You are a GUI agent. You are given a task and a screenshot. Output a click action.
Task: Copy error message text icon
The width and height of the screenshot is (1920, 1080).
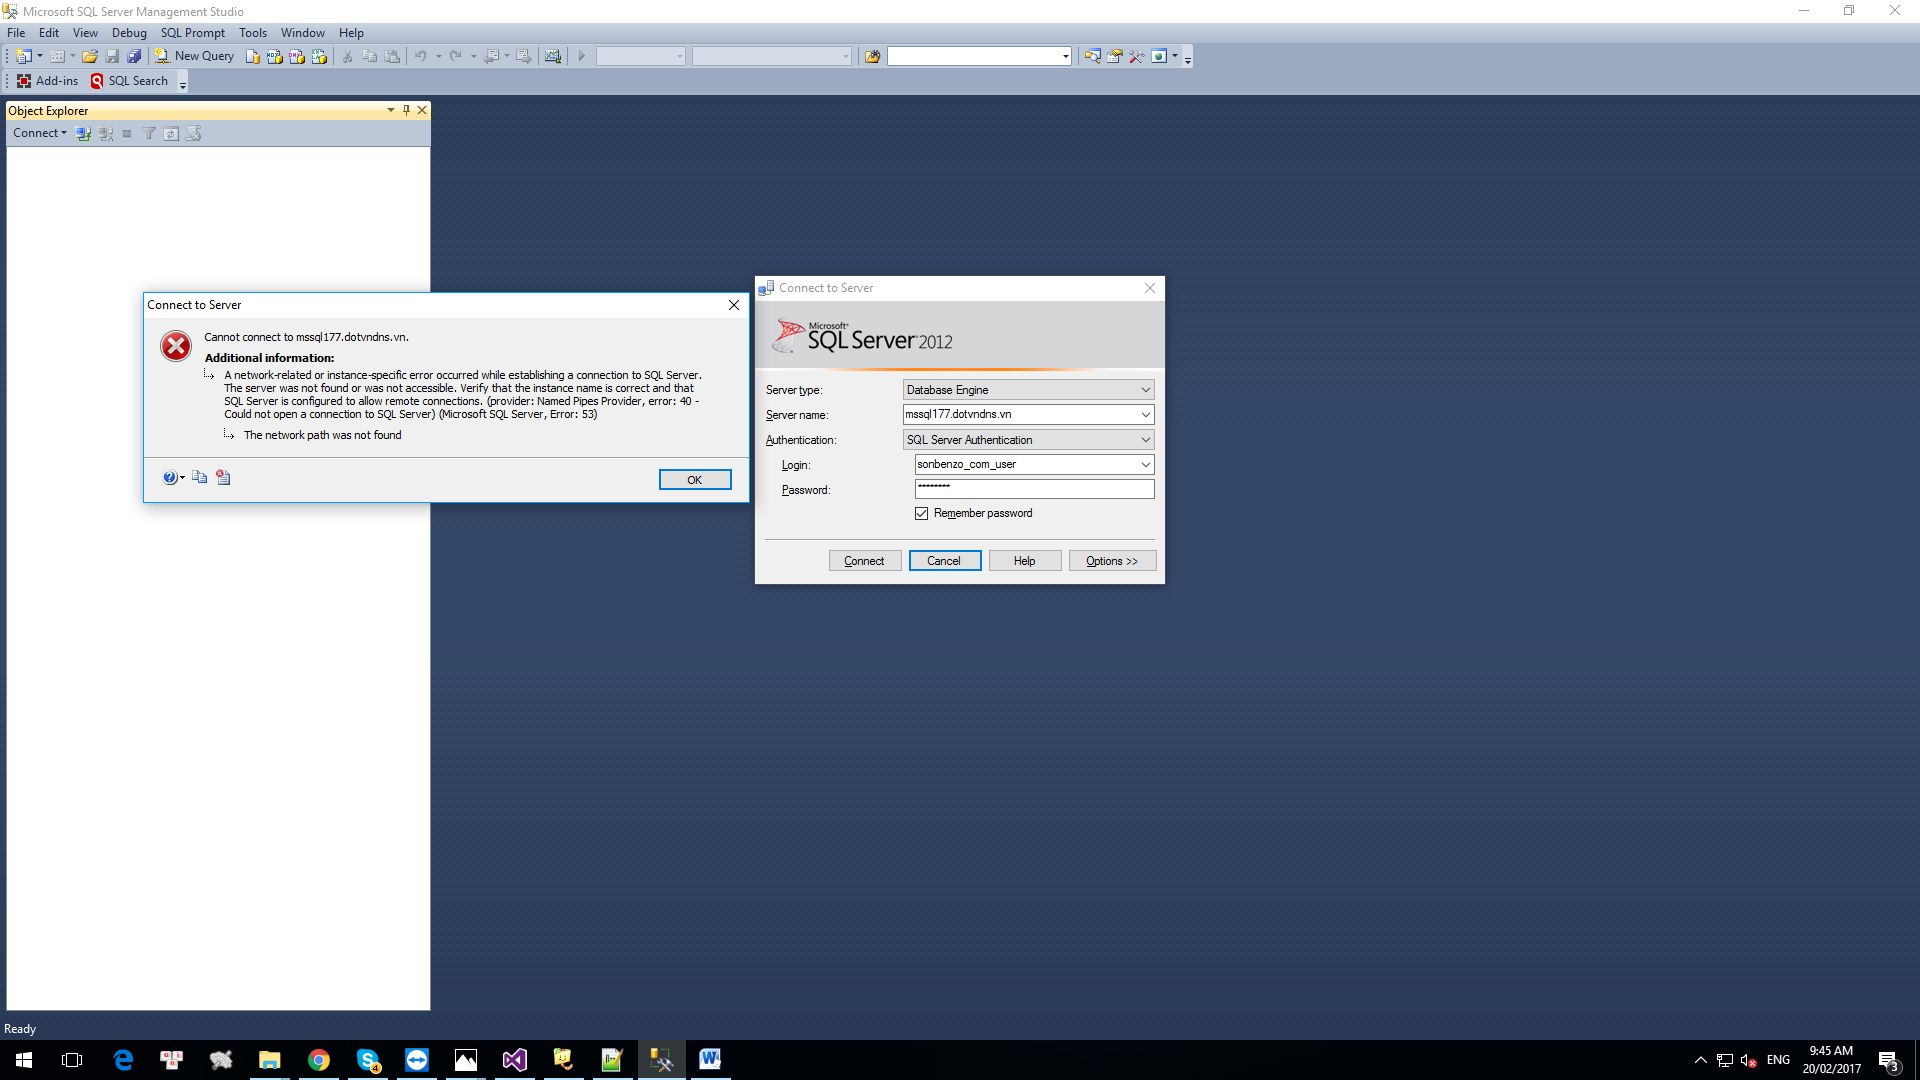(x=200, y=478)
